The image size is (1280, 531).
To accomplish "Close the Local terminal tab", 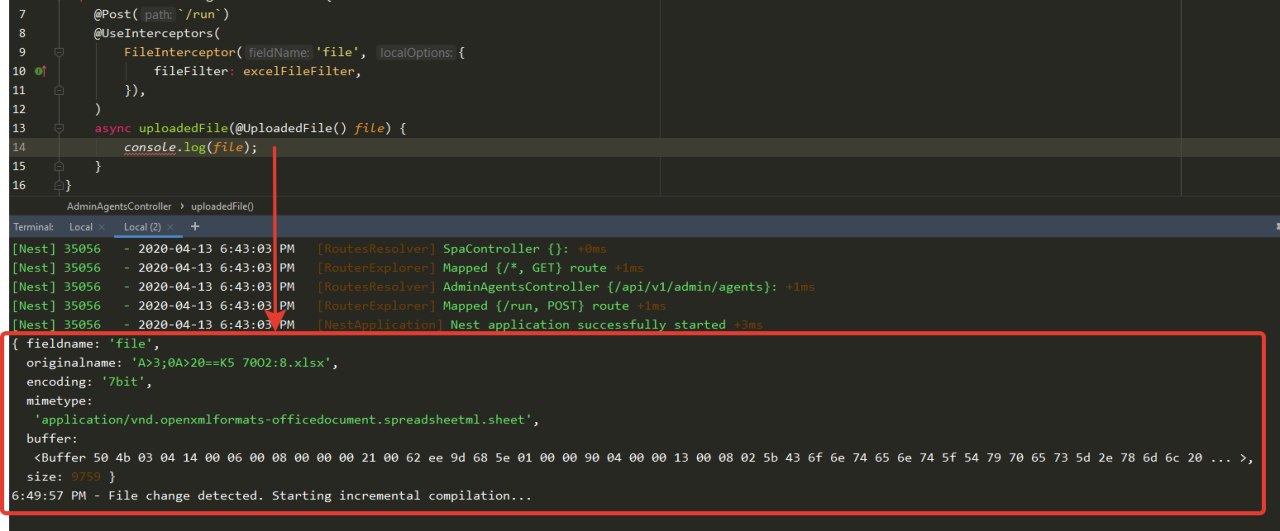I will click(103, 228).
